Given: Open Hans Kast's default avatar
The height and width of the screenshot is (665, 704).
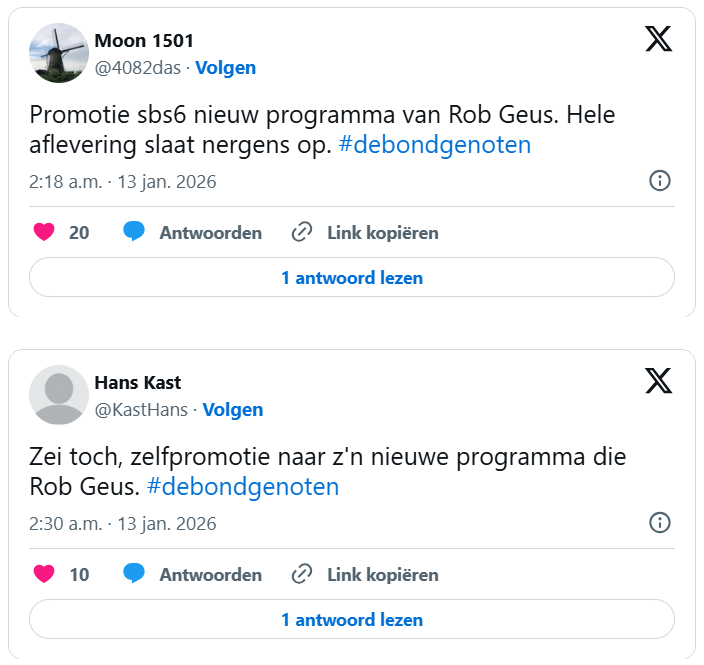Looking at the screenshot, I should (x=59, y=395).
